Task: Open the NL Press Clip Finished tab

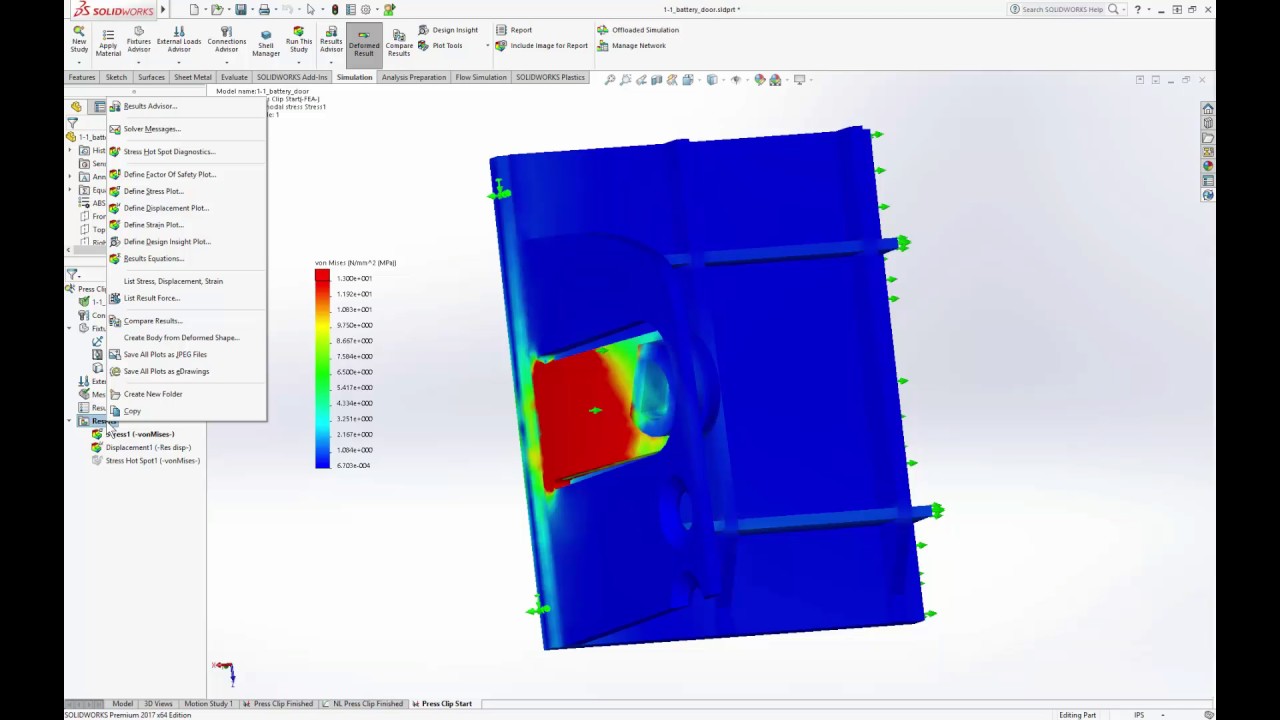Action: pos(365,703)
